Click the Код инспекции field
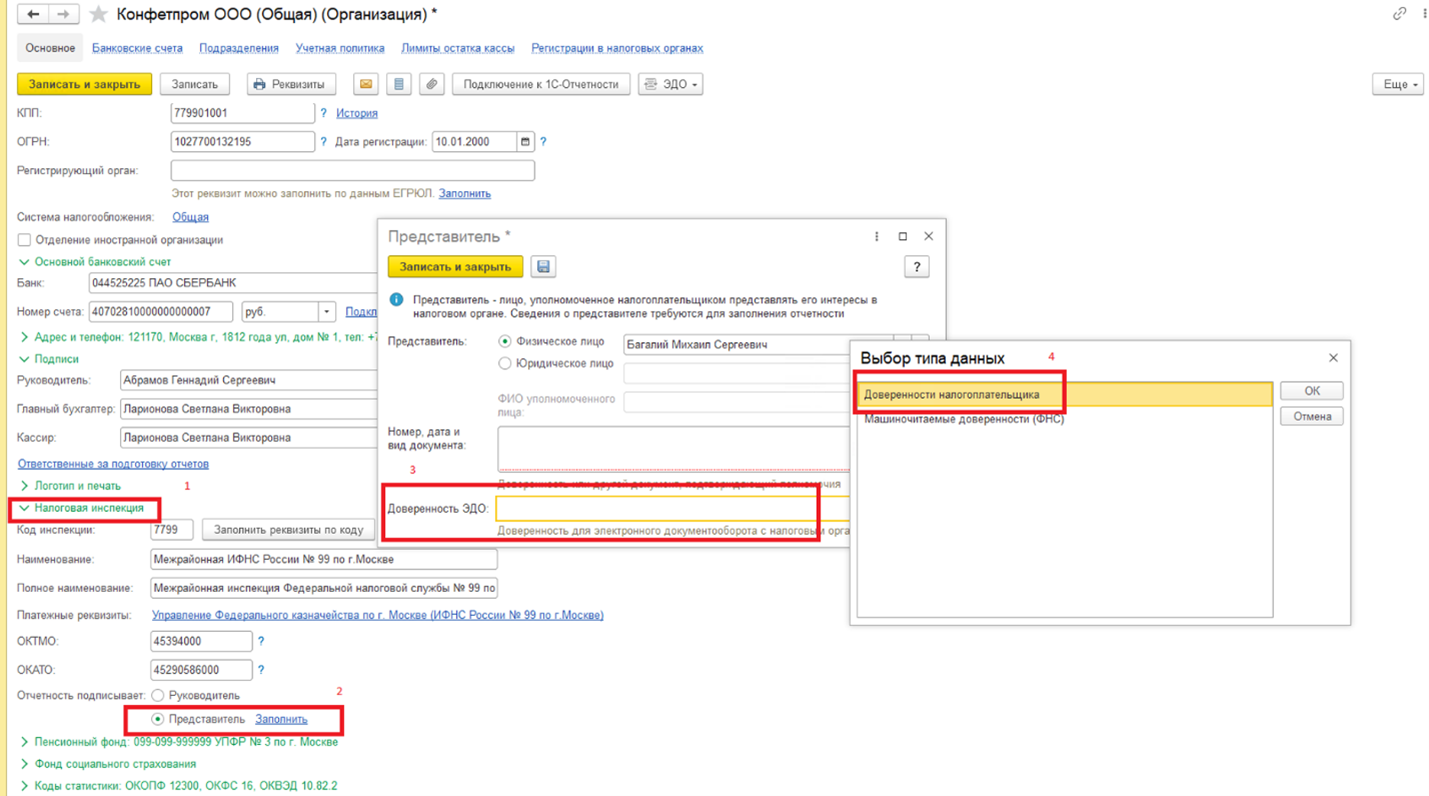 [171, 530]
